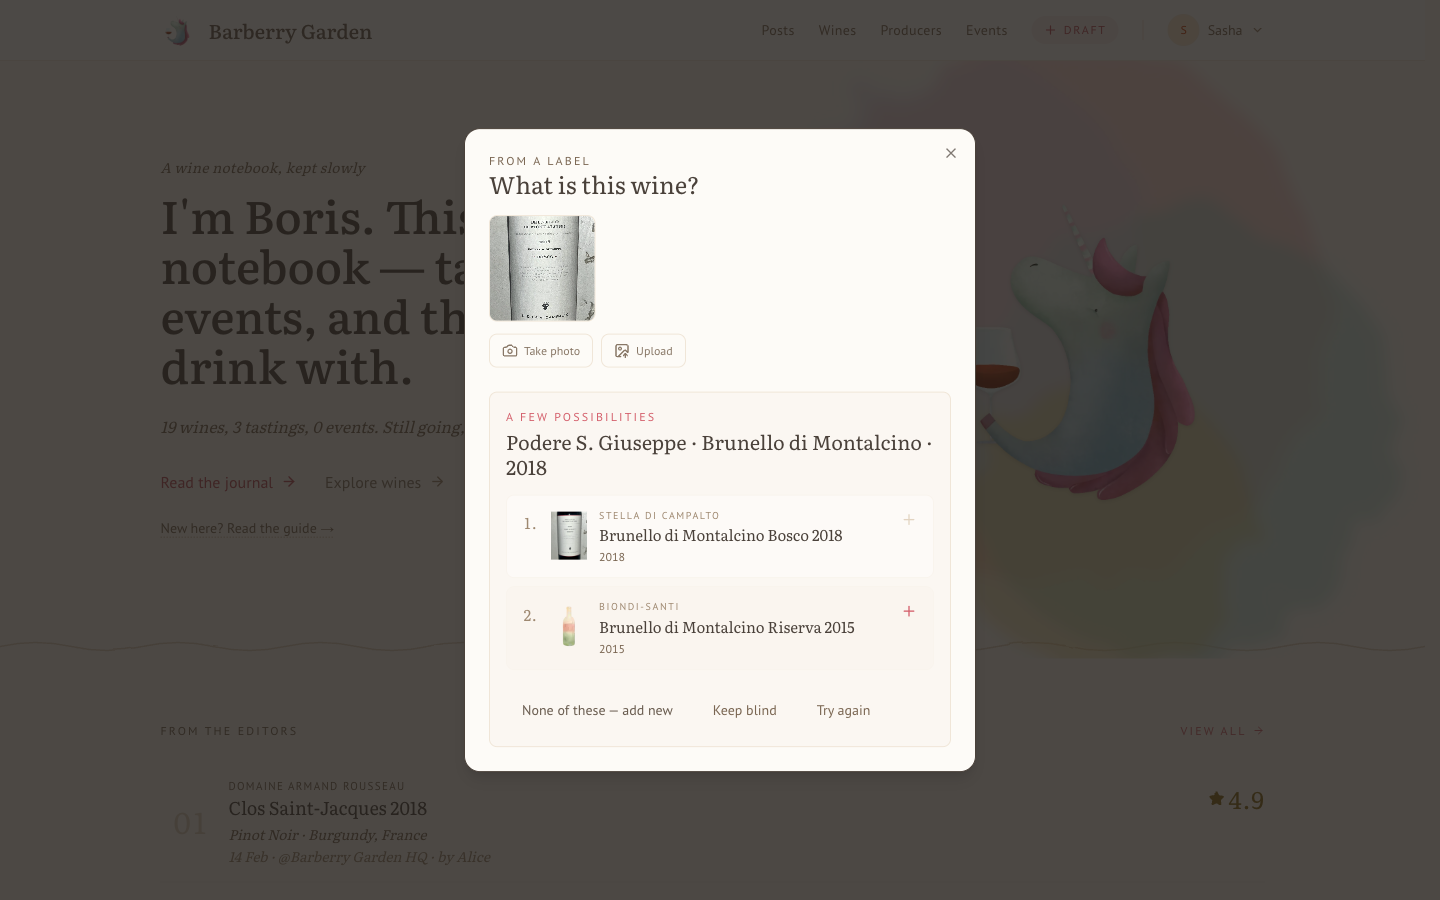Click 'None of these — add new'
This screenshot has width=1440, height=900.
[x=597, y=710]
